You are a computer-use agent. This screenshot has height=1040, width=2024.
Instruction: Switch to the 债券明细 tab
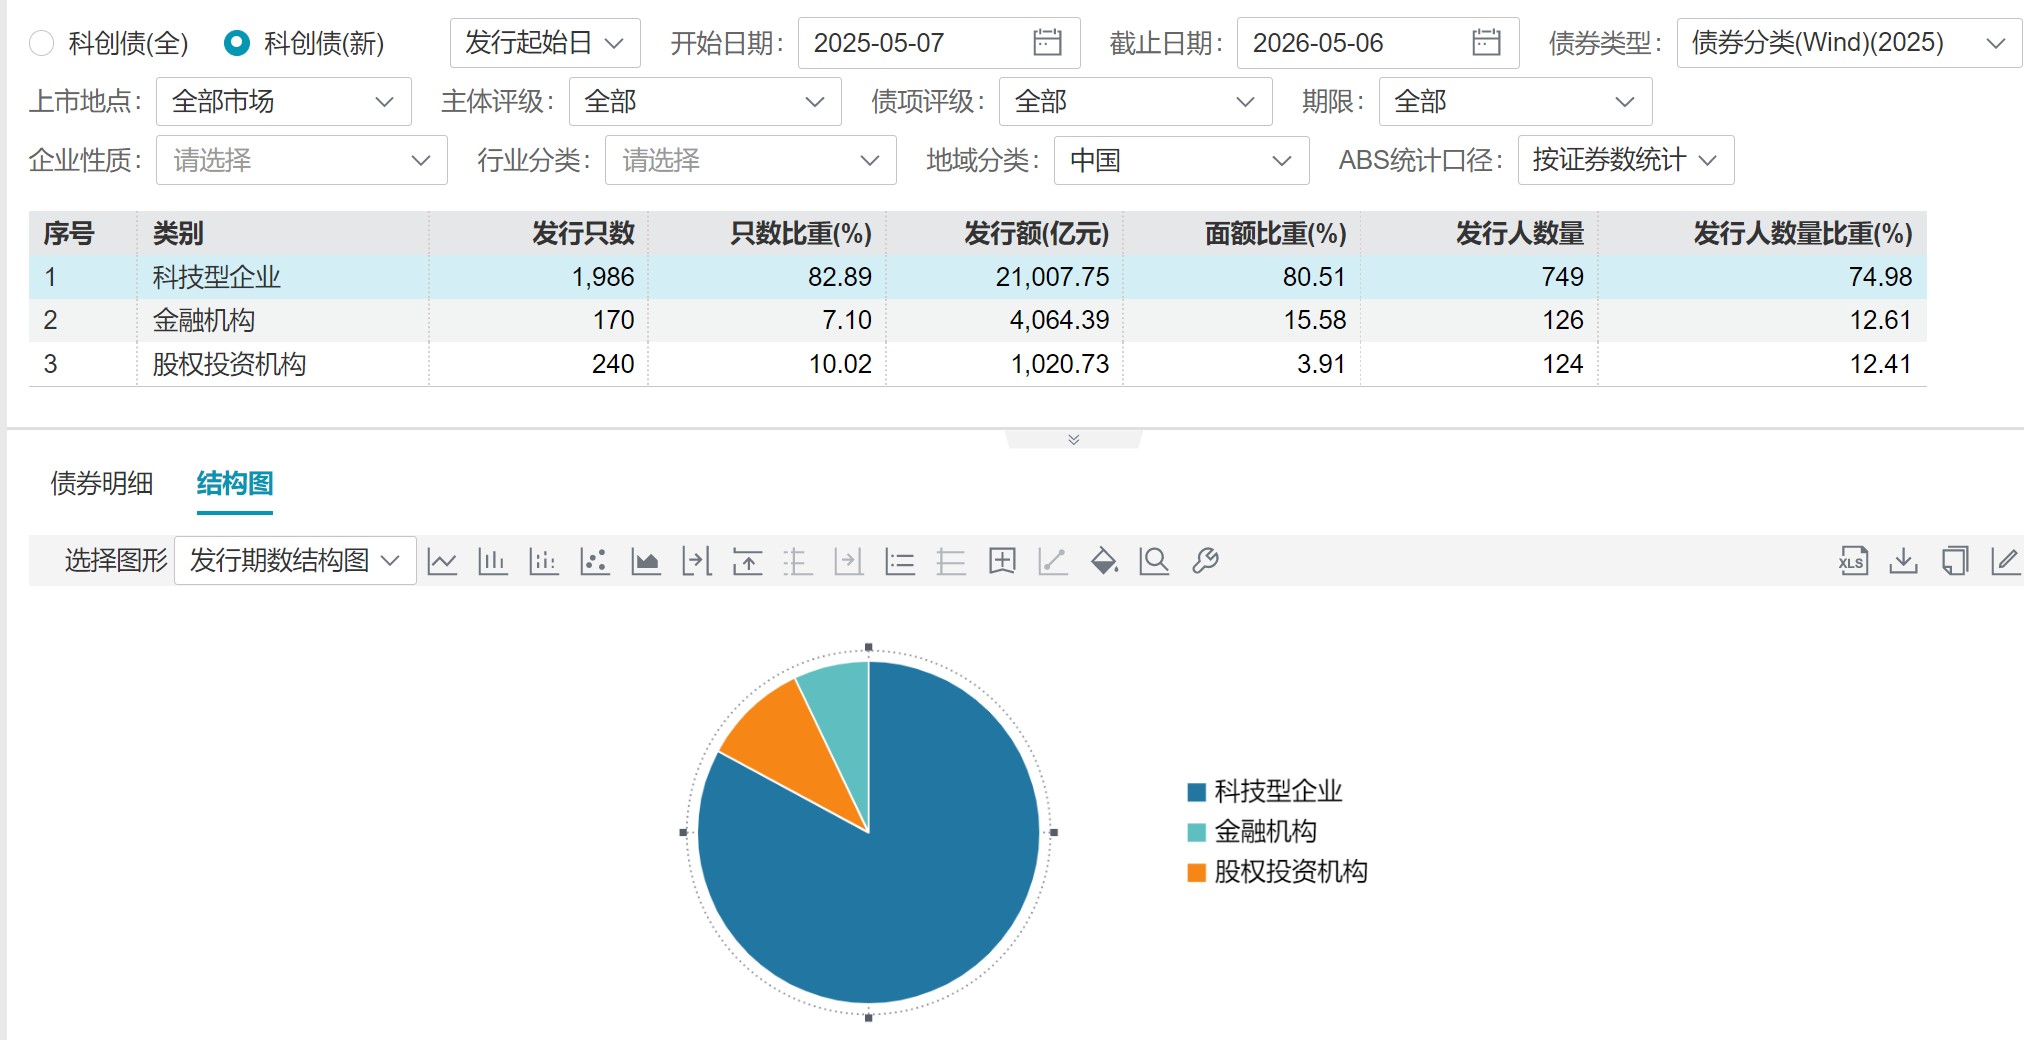(102, 484)
